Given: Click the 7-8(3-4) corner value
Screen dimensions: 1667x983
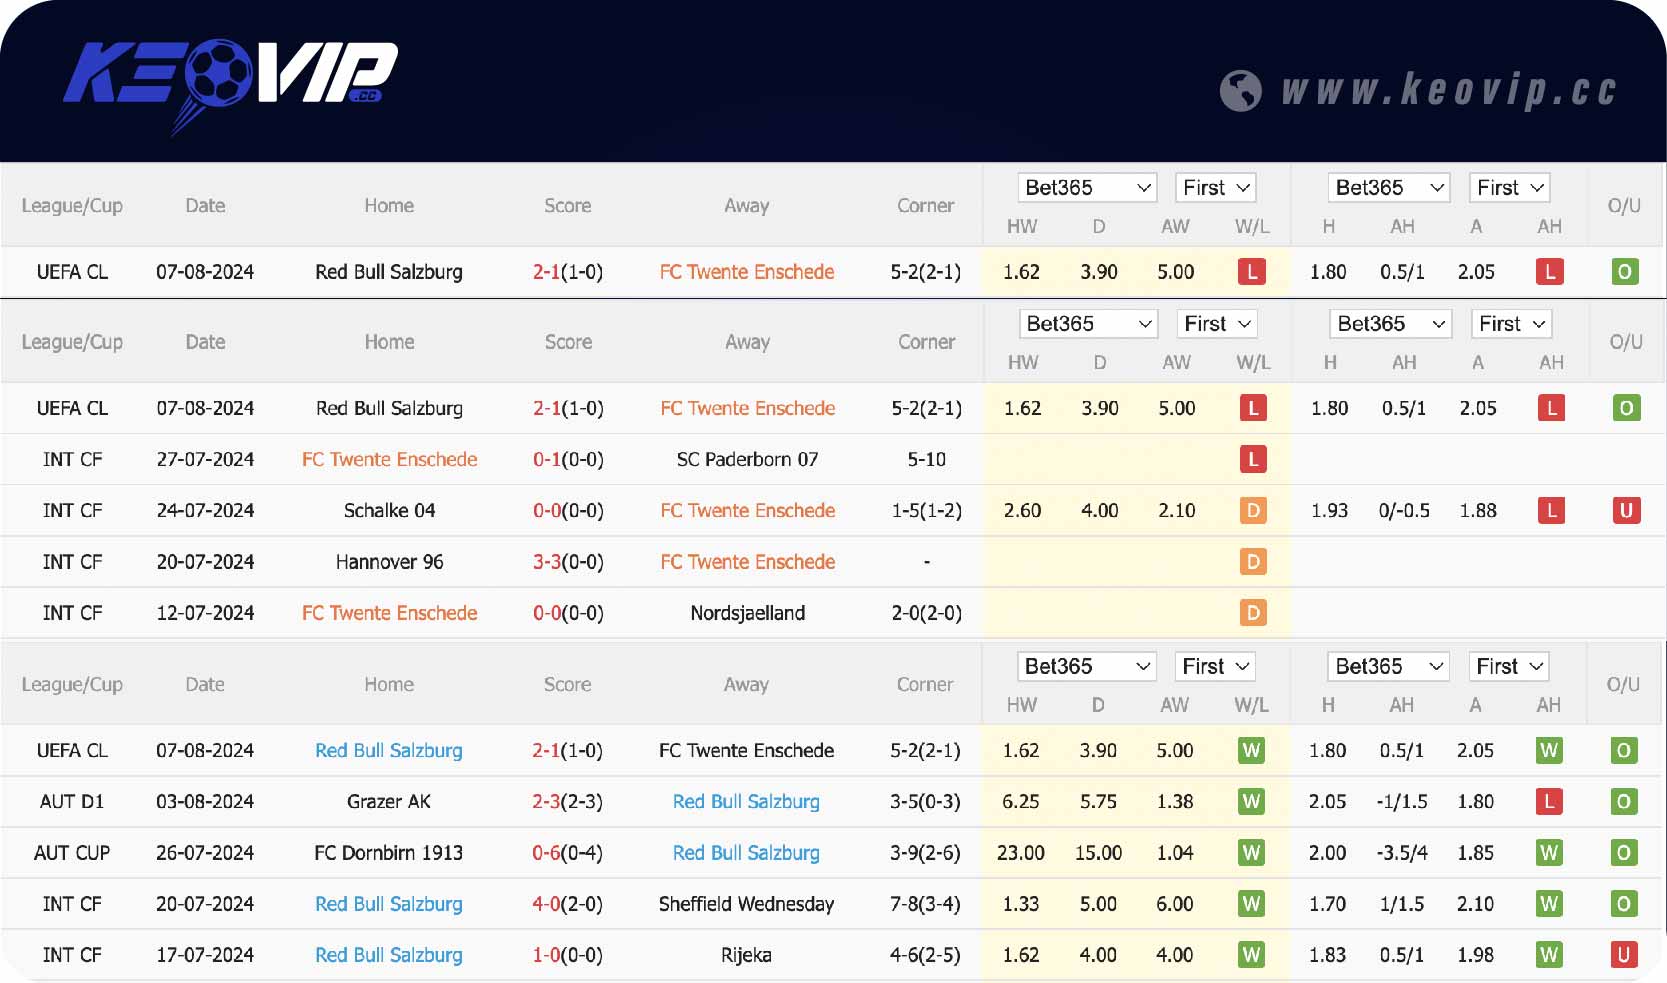Looking at the screenshot, I should 925,904.
